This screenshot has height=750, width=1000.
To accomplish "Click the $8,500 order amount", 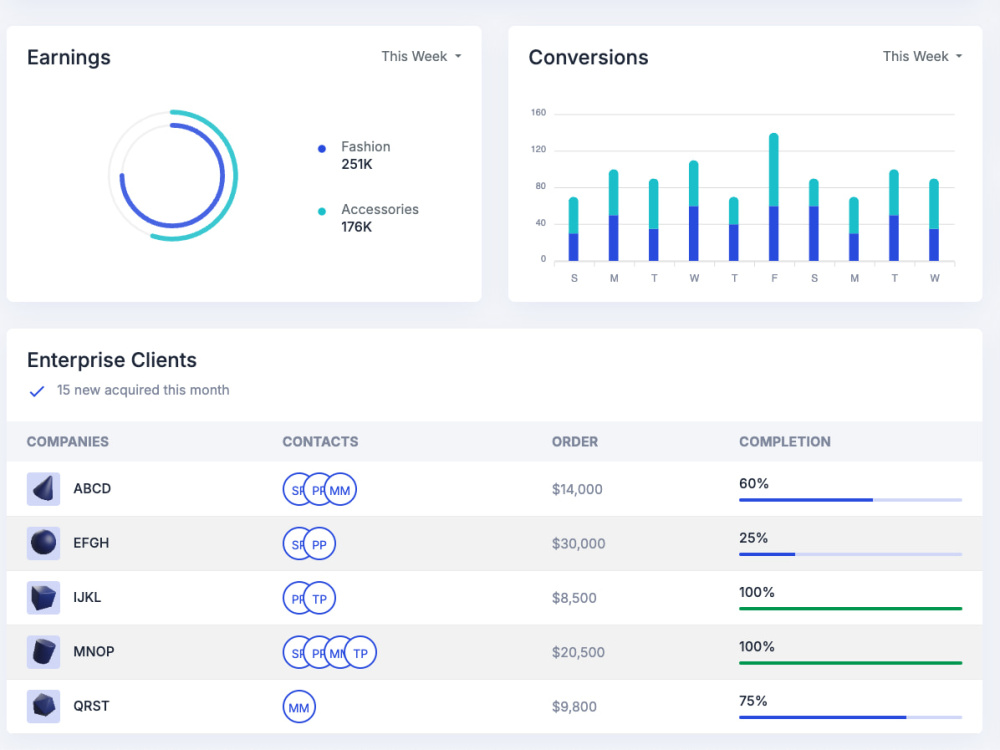I will click(x=574, y=598).
